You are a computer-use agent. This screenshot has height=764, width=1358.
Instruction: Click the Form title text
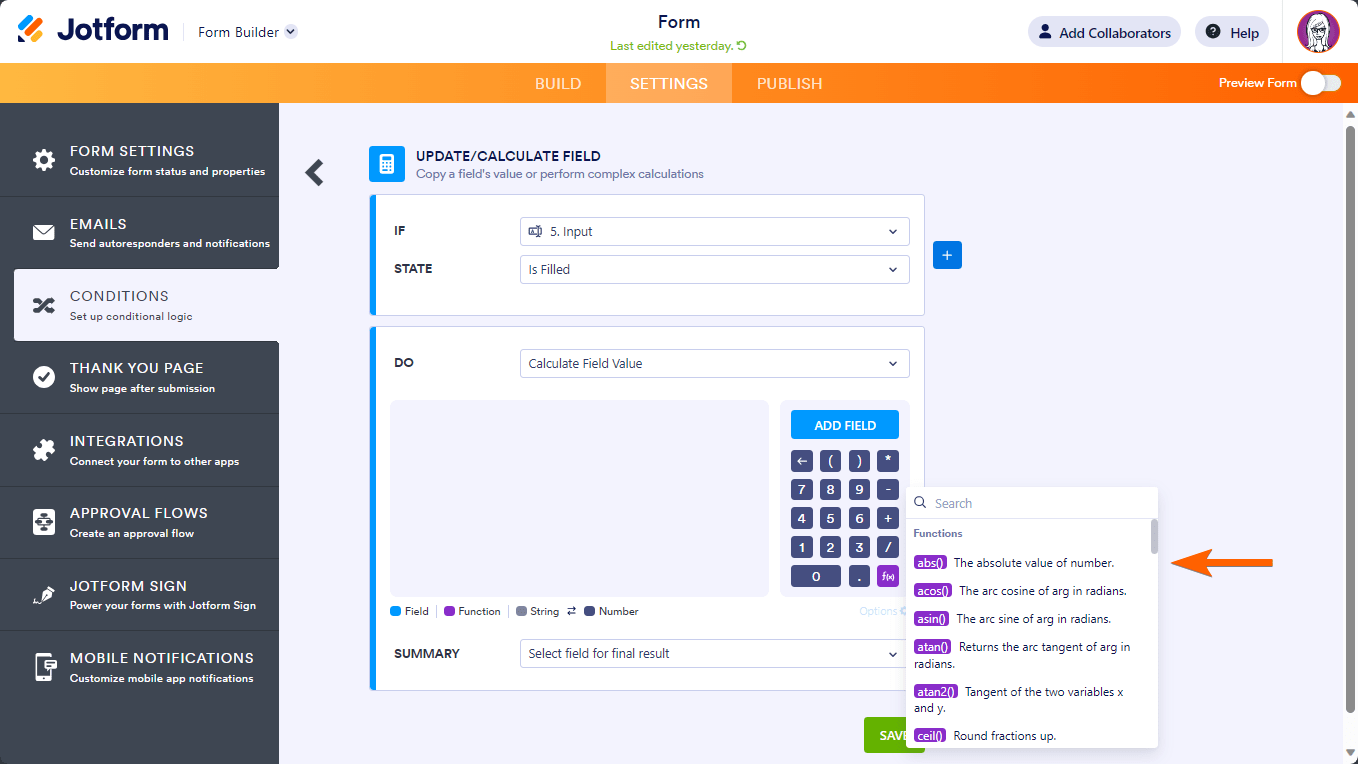point(679,22)
